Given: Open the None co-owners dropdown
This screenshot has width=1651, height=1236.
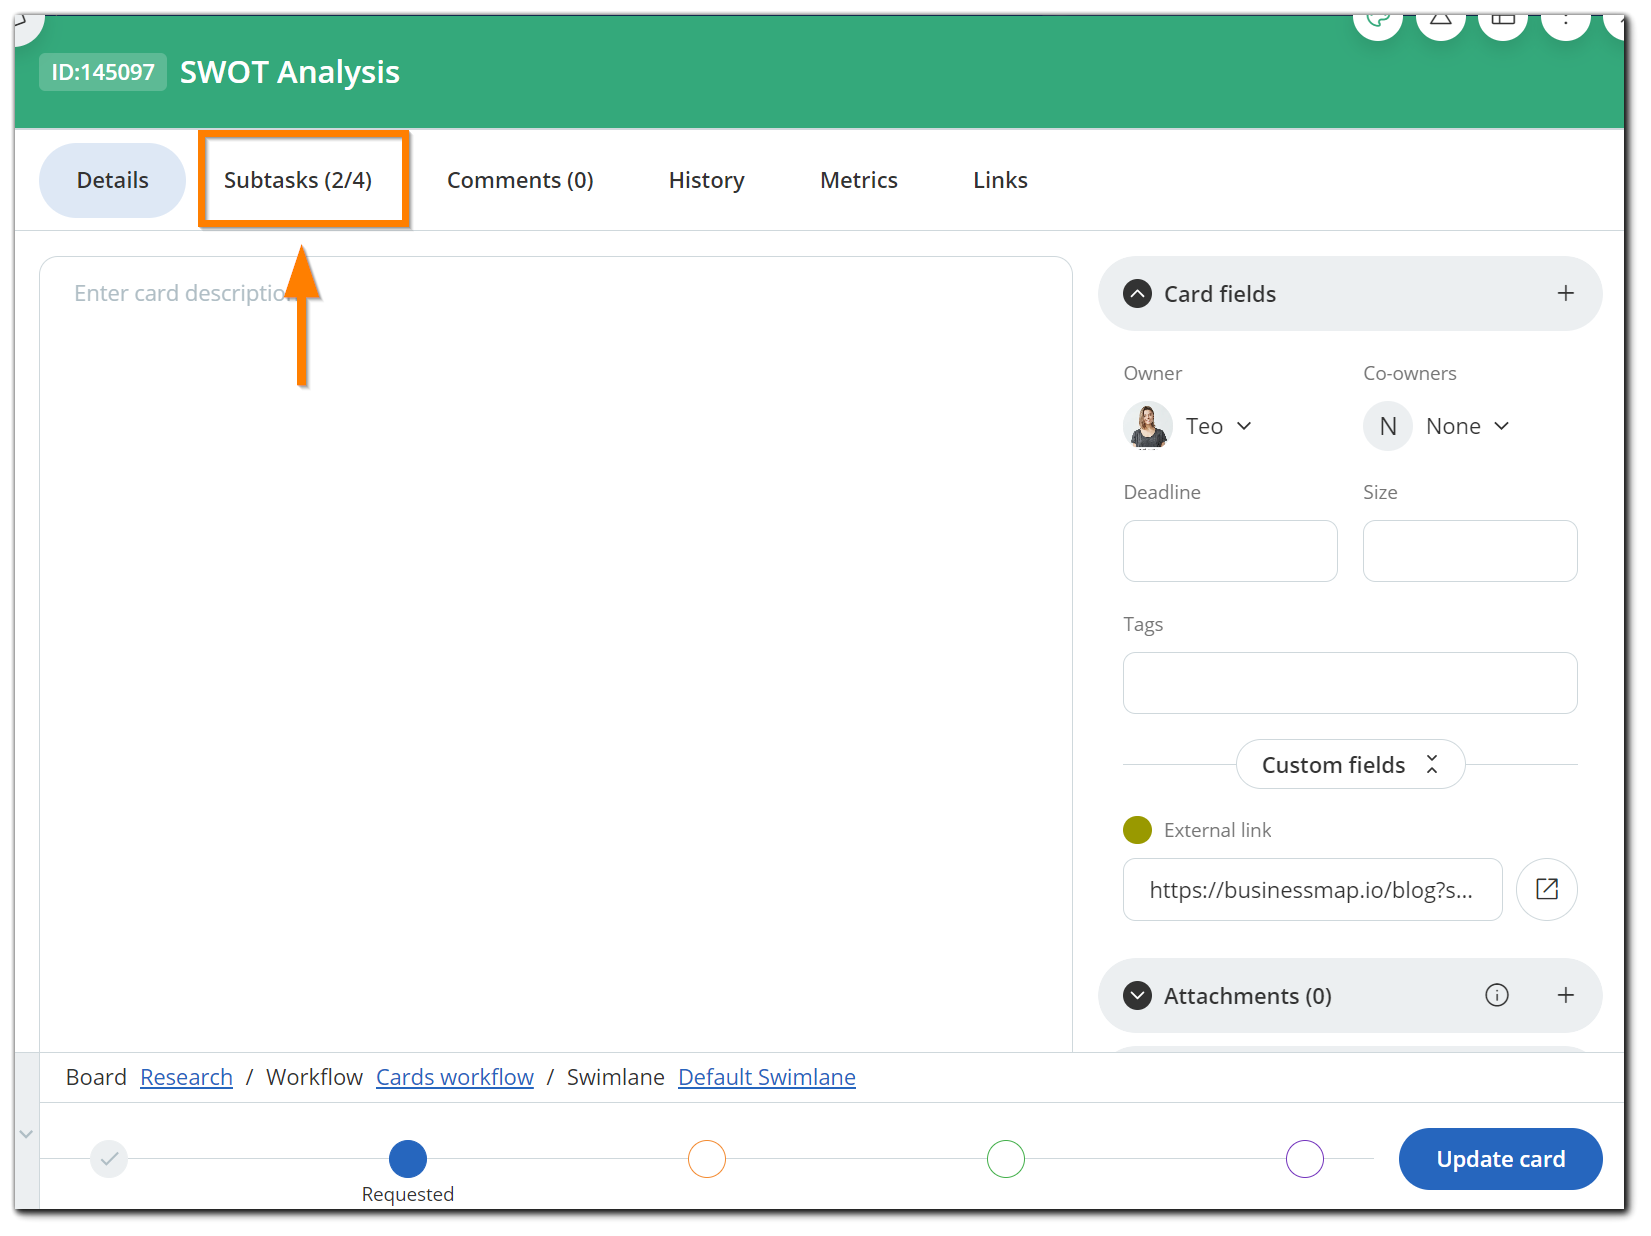Looking at the screenshot, I should 1467,426.
